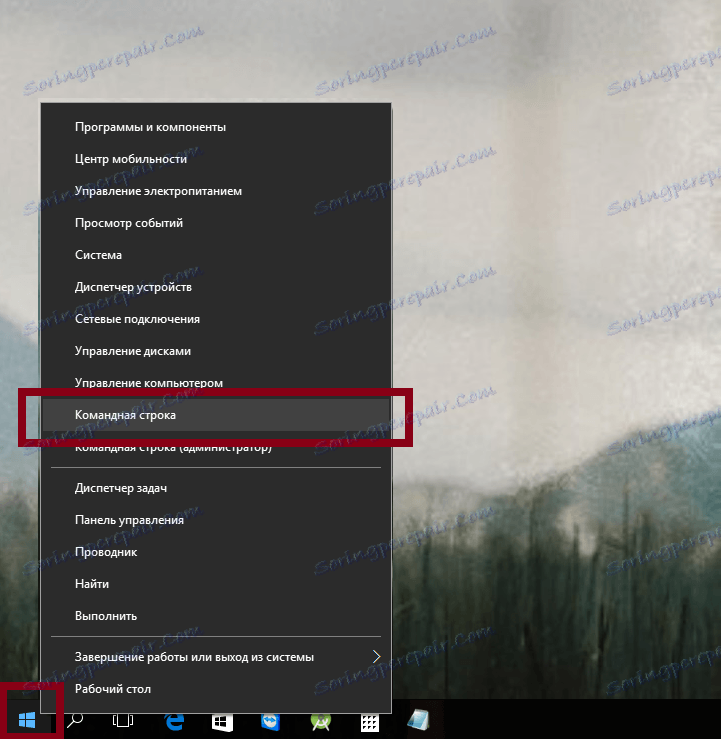
Task: Open Сетевые подключения
Action: (x=216, y=320)
